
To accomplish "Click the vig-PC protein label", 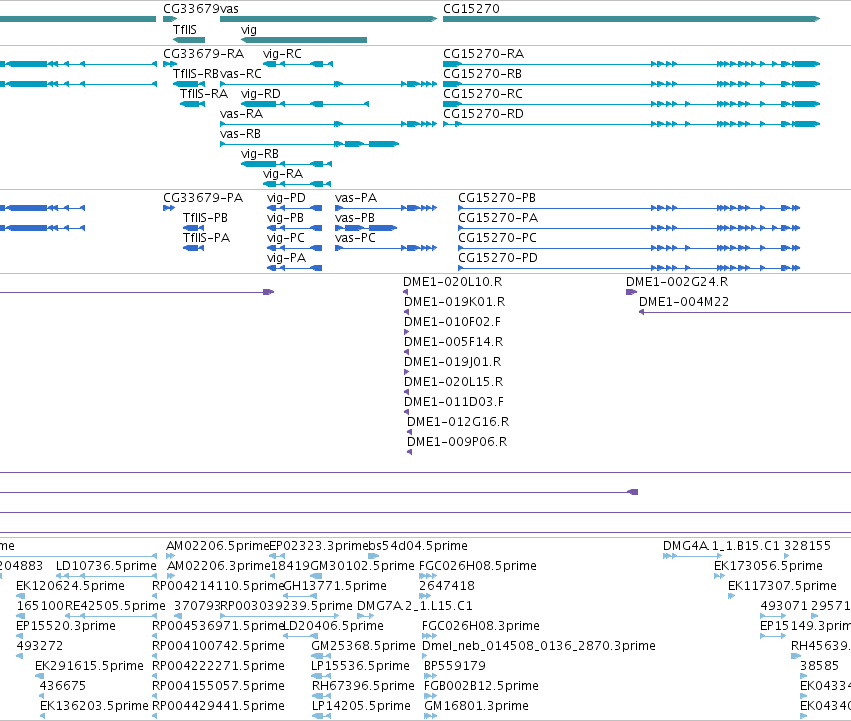I will pos(286,238).
